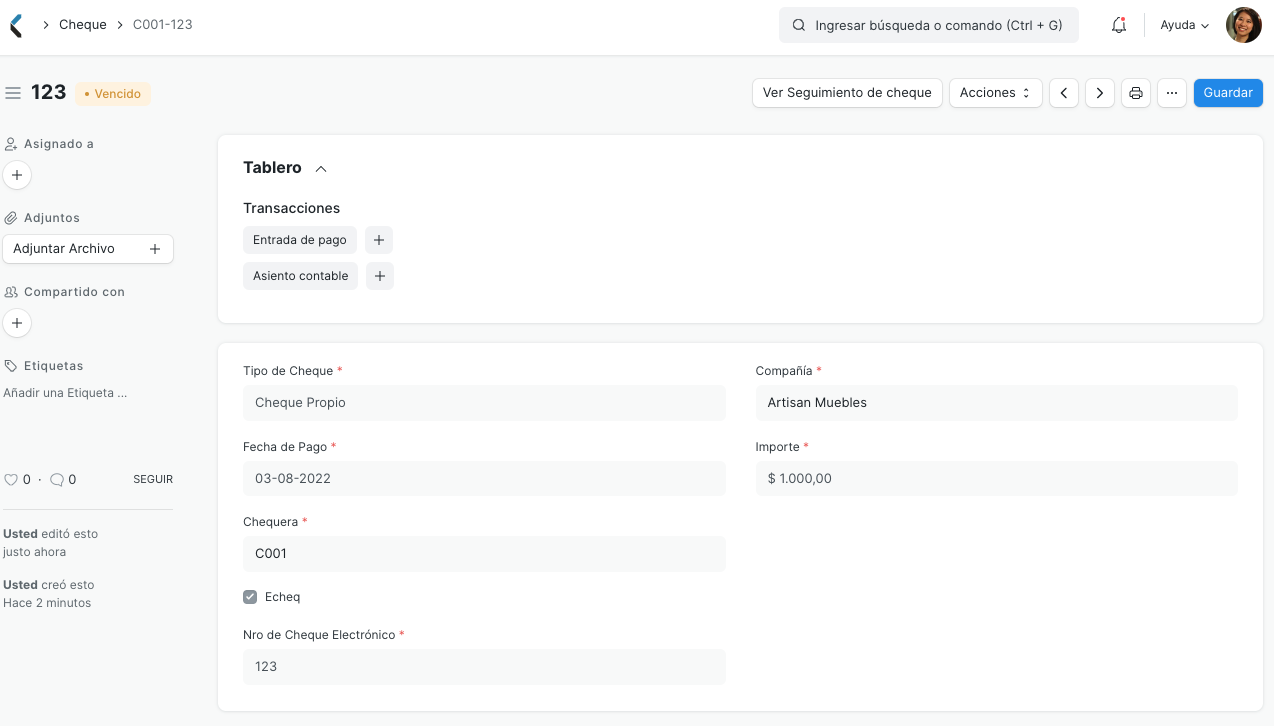Open Entrada de pago transactions
Screen dimensions: 1274x726
(x=300, y=240)
